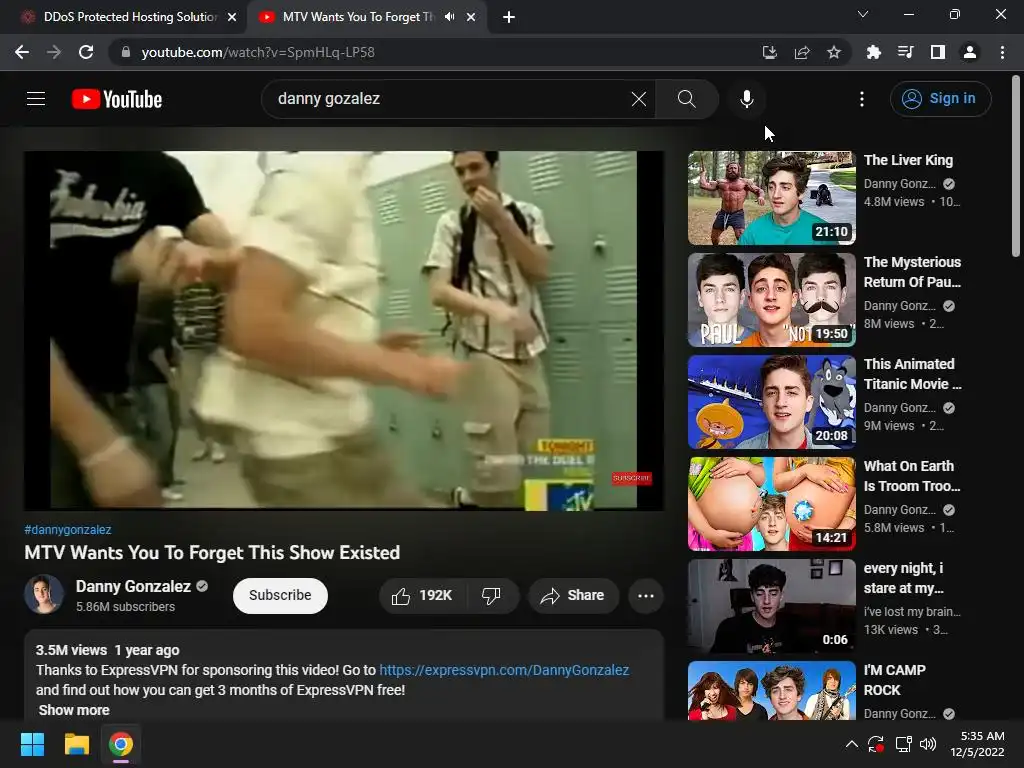Image resolution: width=1024 pixels, height=768 pixels.
Task: Sign in to YouTube
Action: click(x=940, y=99)
